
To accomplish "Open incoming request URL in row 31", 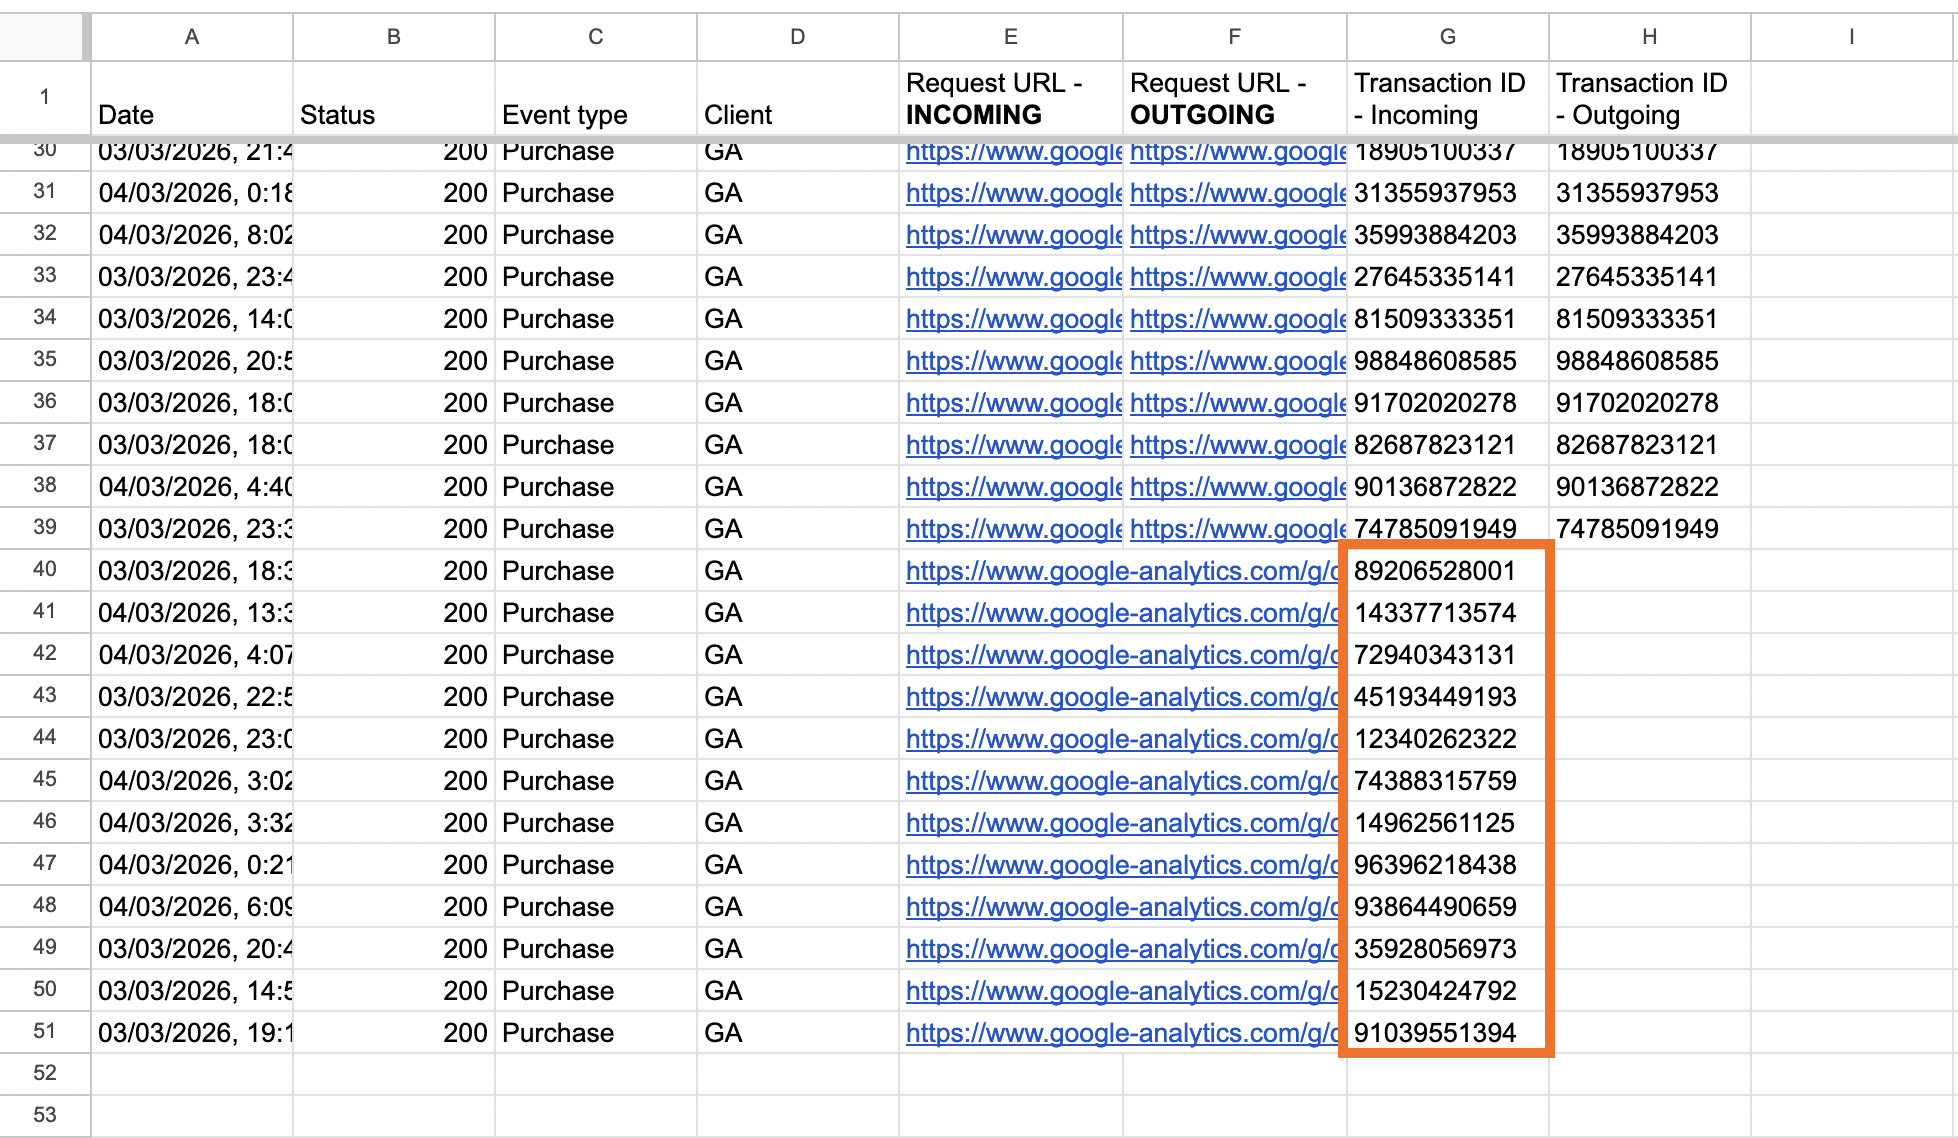I will pyautogui.click(x=1013, y=193).
